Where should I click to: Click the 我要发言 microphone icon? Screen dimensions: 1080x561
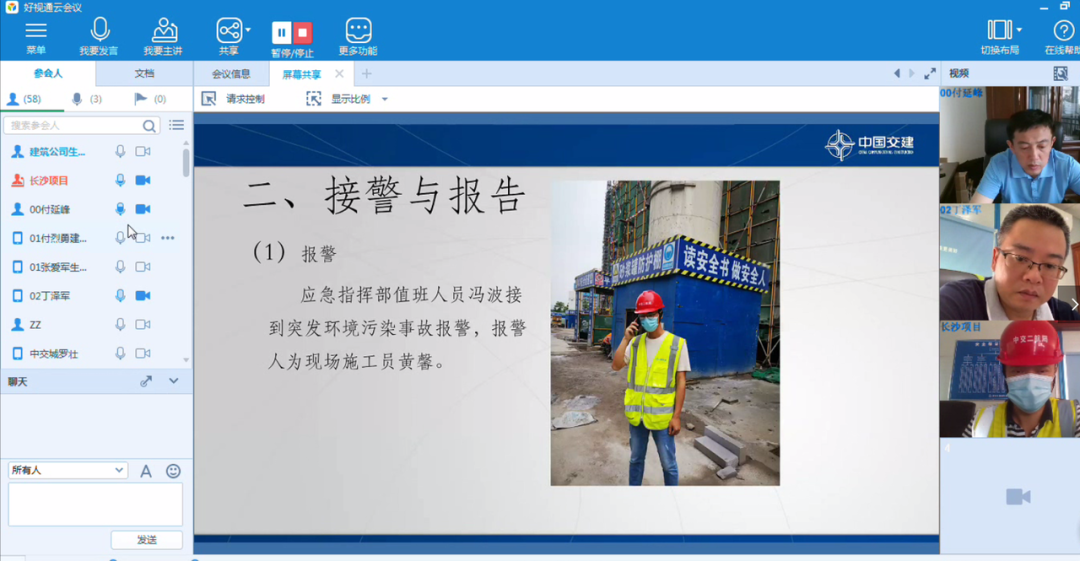tap(99, 31)
